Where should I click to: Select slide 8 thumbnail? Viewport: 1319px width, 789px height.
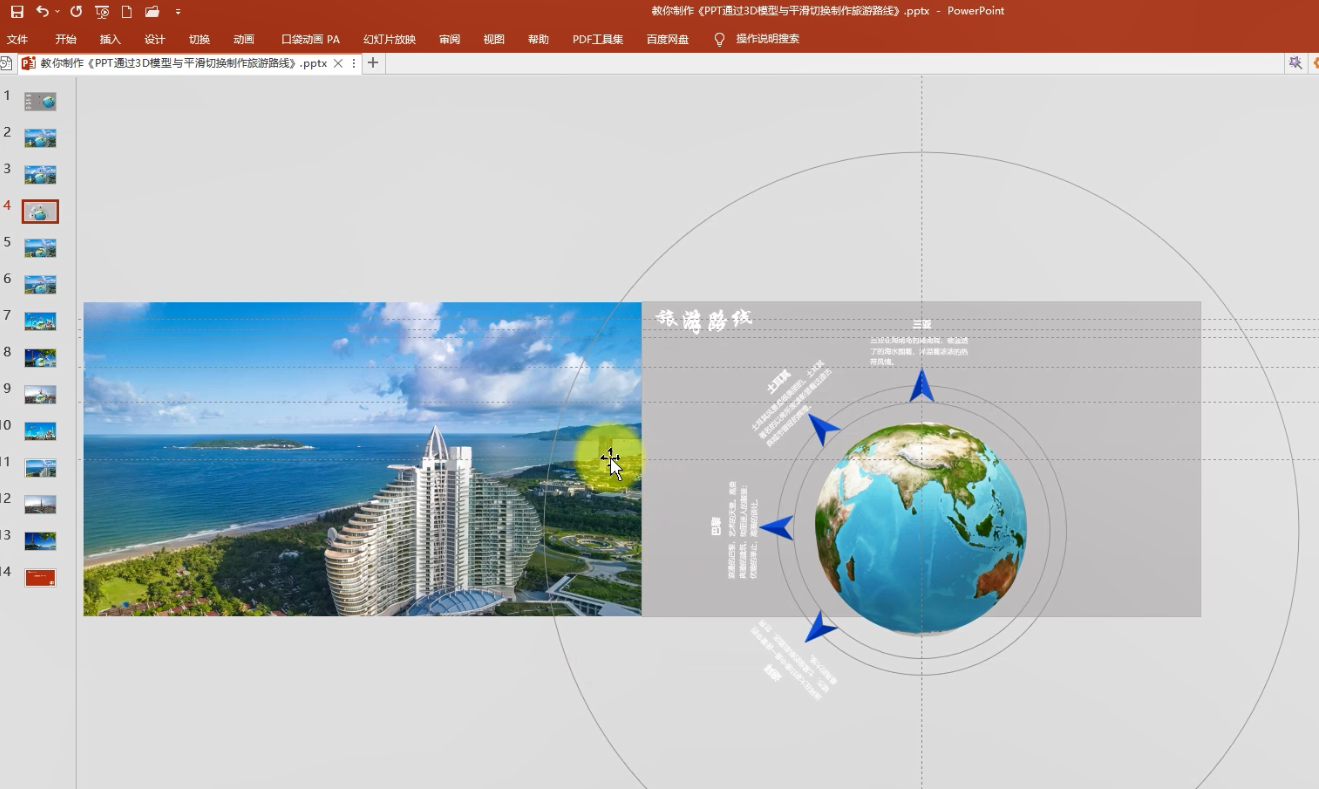[40, 357]
